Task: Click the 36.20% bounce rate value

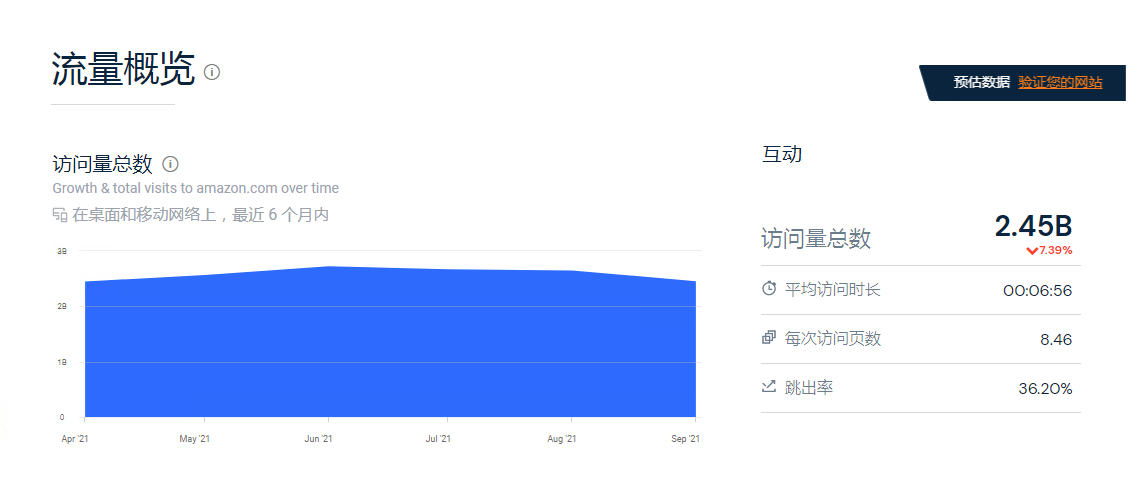Action: coord(1045,388)
